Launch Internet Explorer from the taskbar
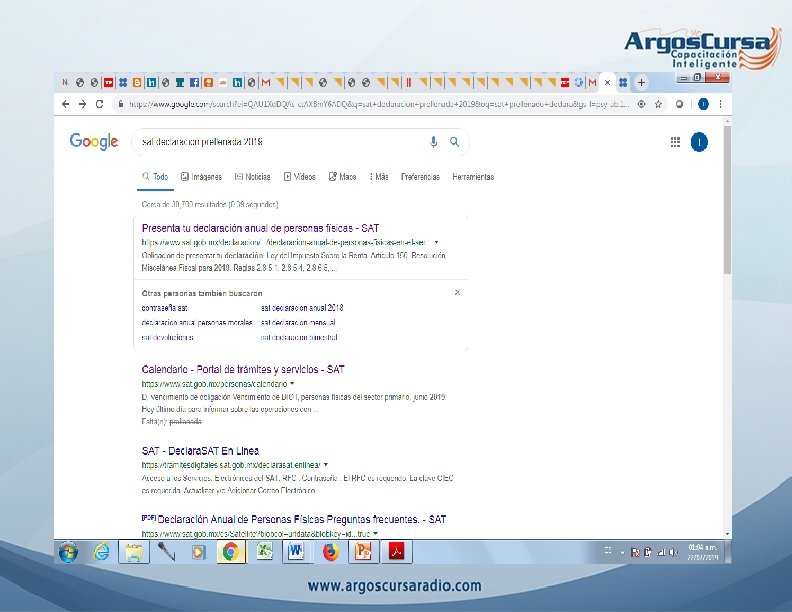Viewport: 792px width, 612px height. click(102, 552)
